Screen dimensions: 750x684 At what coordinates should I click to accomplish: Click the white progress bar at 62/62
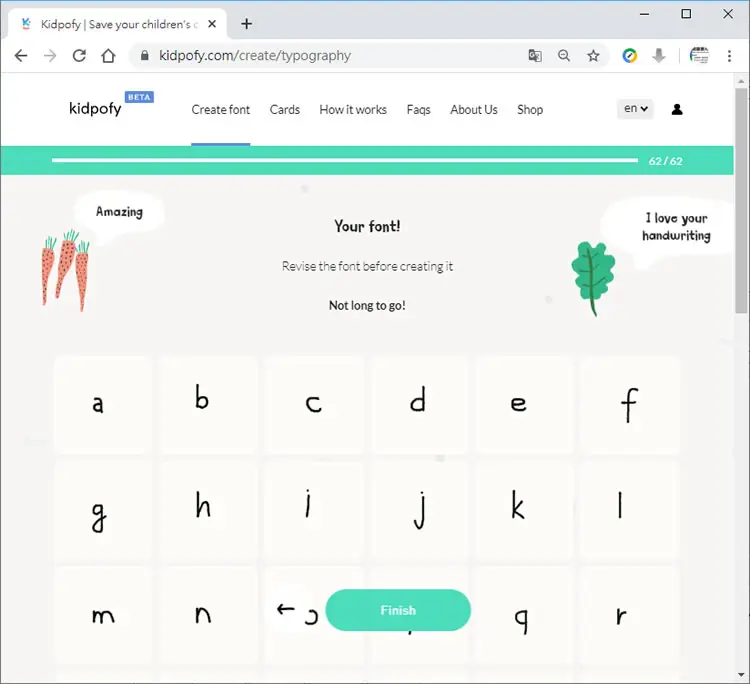[345, 161]
